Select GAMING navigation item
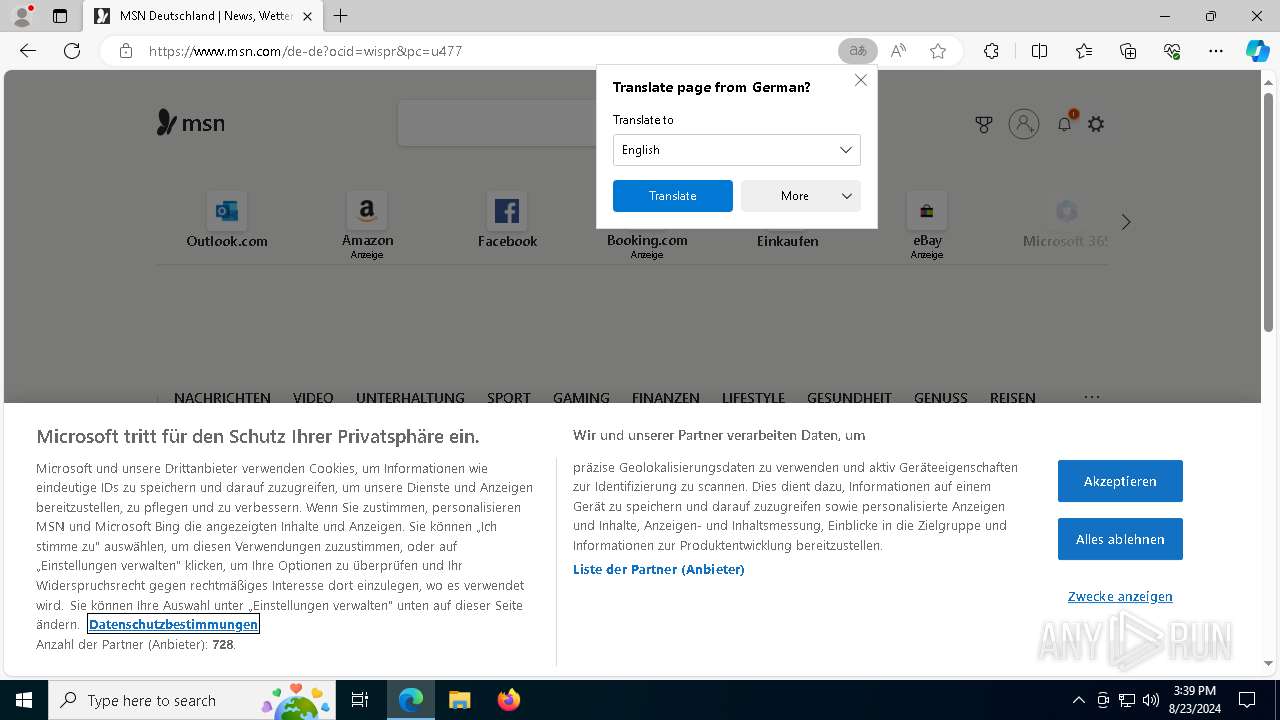This screenshot has width=1280, height=720. 581,397
